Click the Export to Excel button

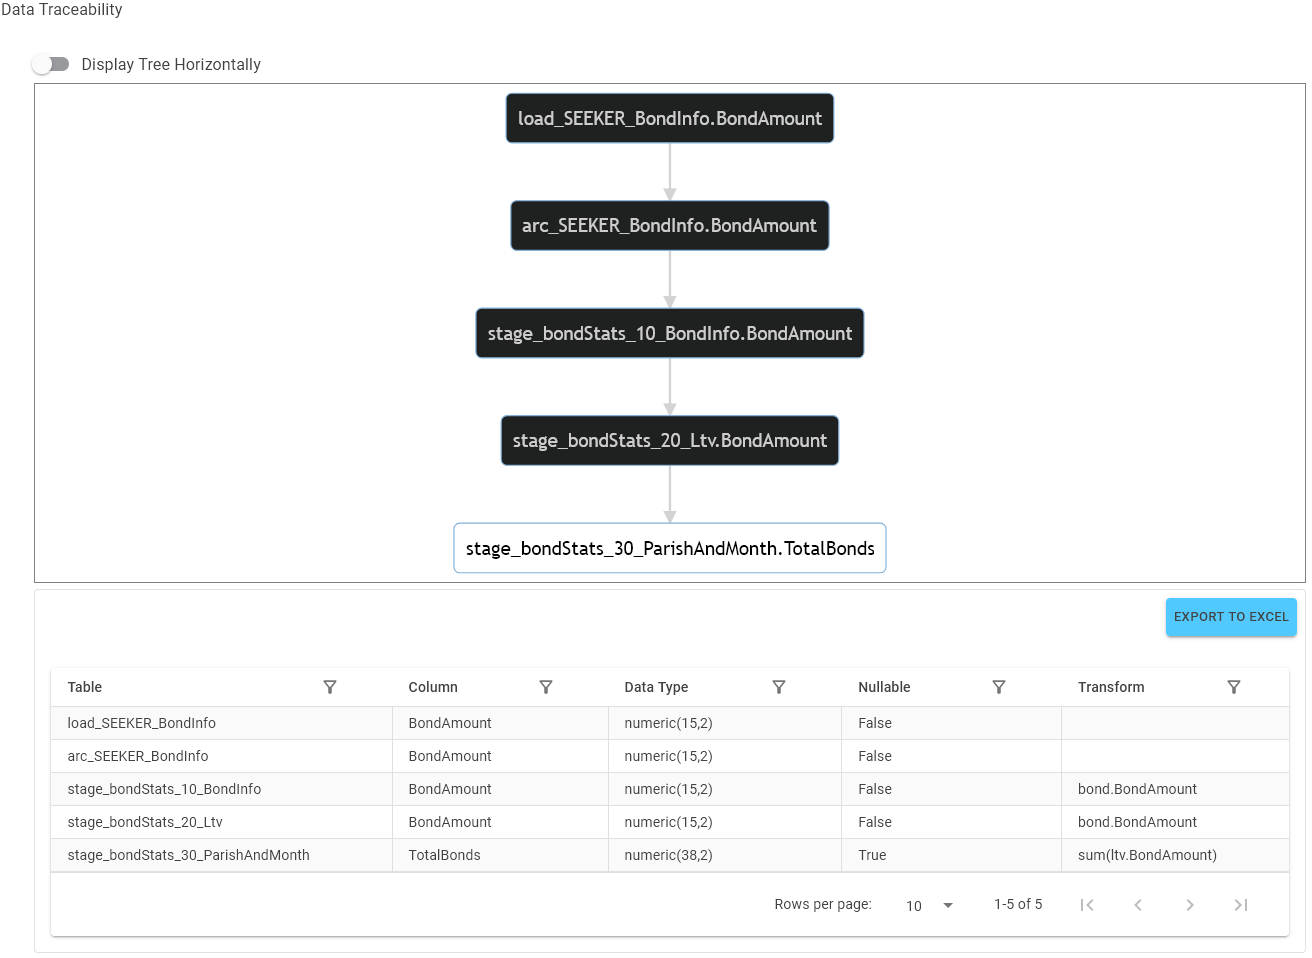[1231, 617]
